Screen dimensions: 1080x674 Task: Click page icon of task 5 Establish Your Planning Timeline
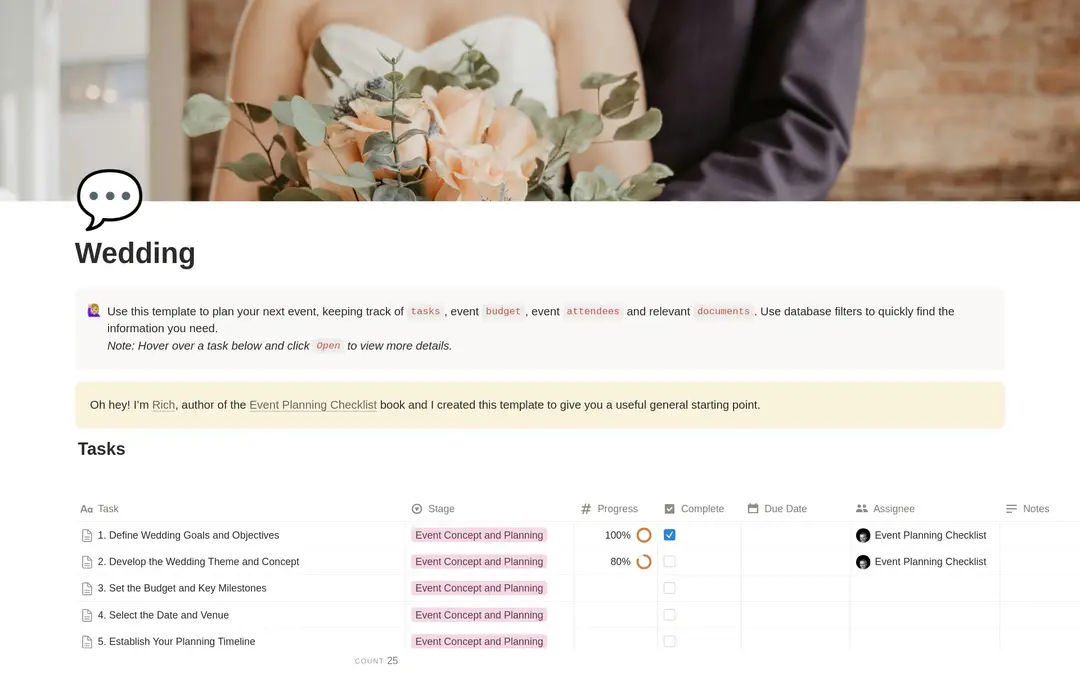pos(87,642)
